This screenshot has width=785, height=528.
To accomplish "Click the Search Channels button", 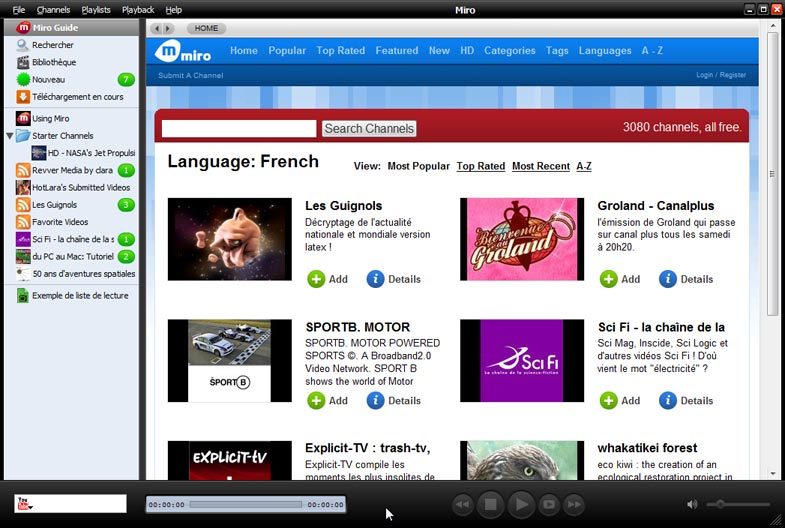I will click(x=369, y=128).
